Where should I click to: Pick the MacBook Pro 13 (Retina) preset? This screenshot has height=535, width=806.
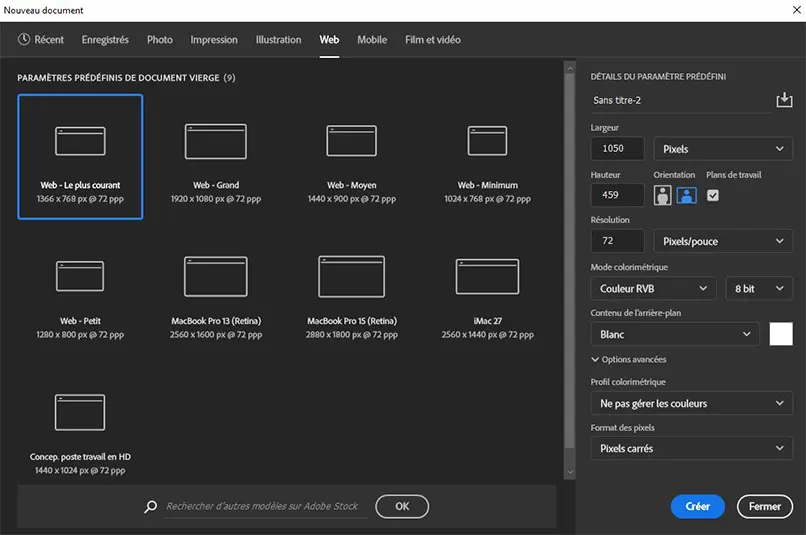pos(216,277)
